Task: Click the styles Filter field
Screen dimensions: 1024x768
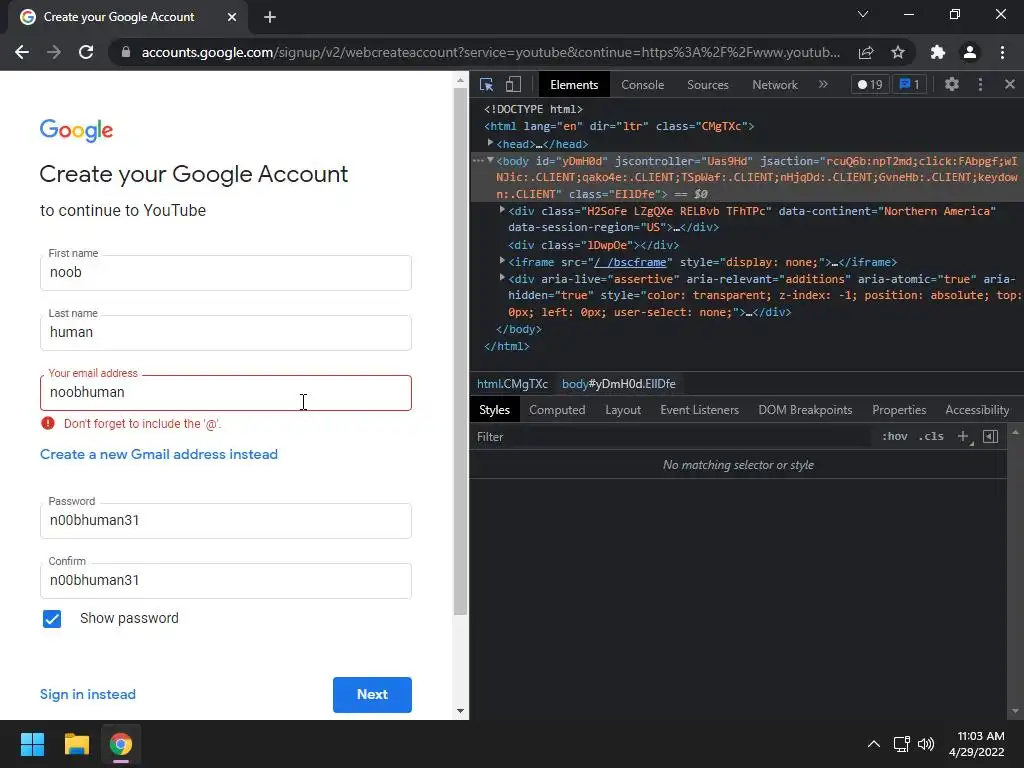Action: [x=673, y=437]
